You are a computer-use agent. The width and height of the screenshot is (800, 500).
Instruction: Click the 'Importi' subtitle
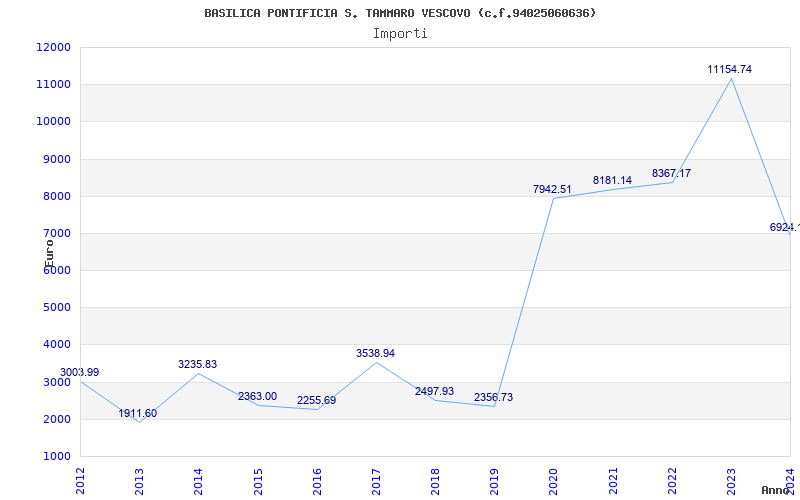click(x=400, y=34)
